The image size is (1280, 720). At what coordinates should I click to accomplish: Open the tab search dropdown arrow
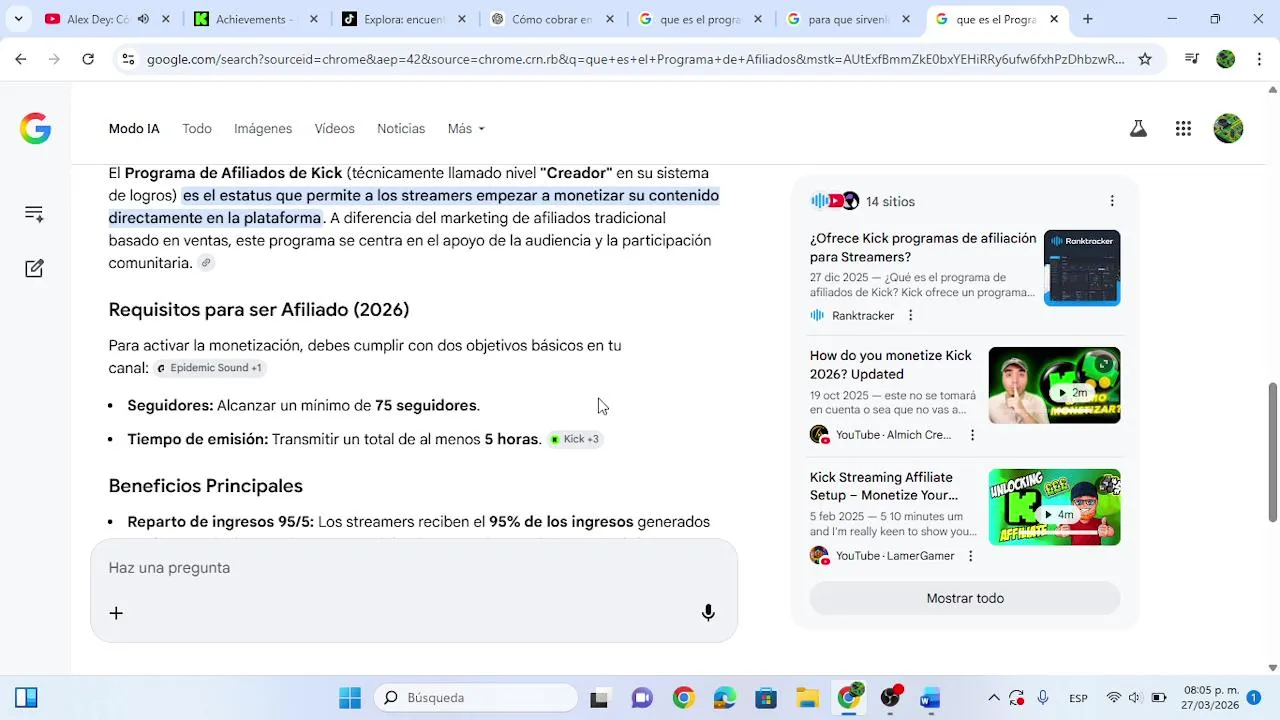(x=18, y=19)
